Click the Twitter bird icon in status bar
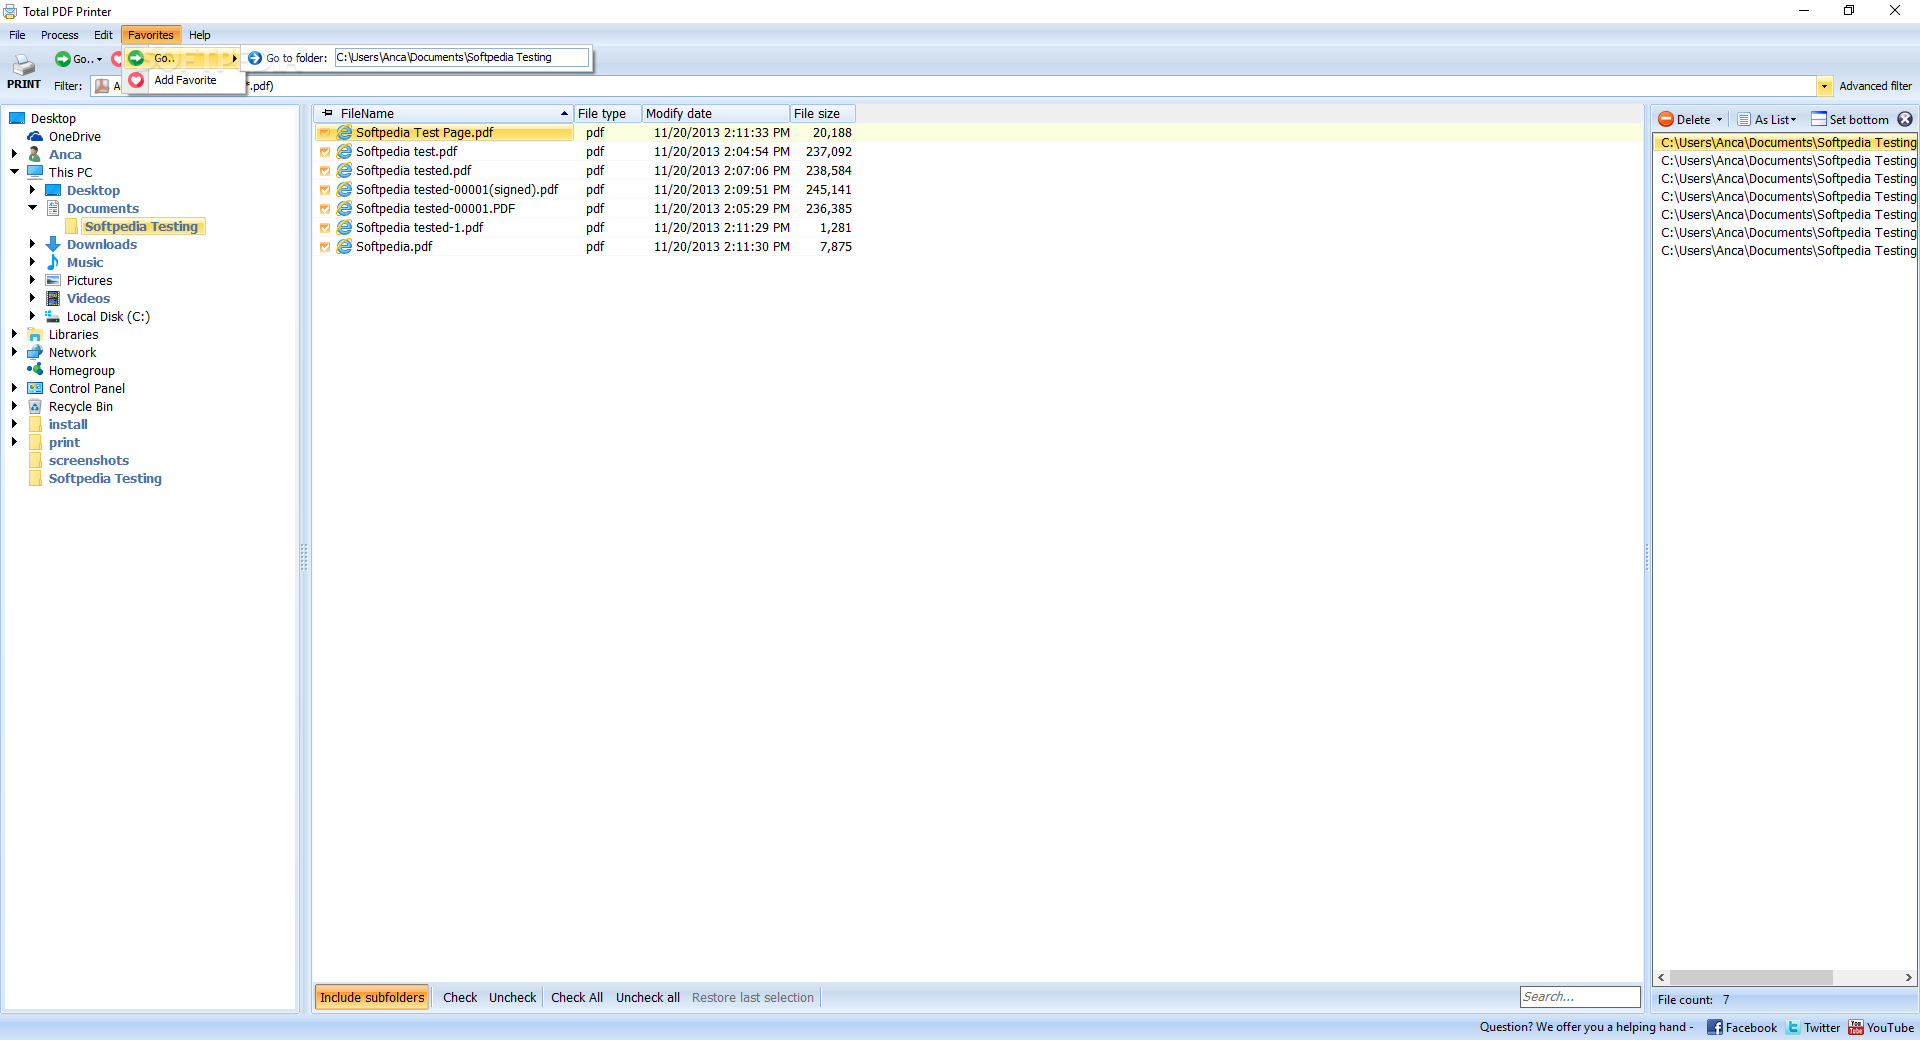 [x=1794, y=1027]
